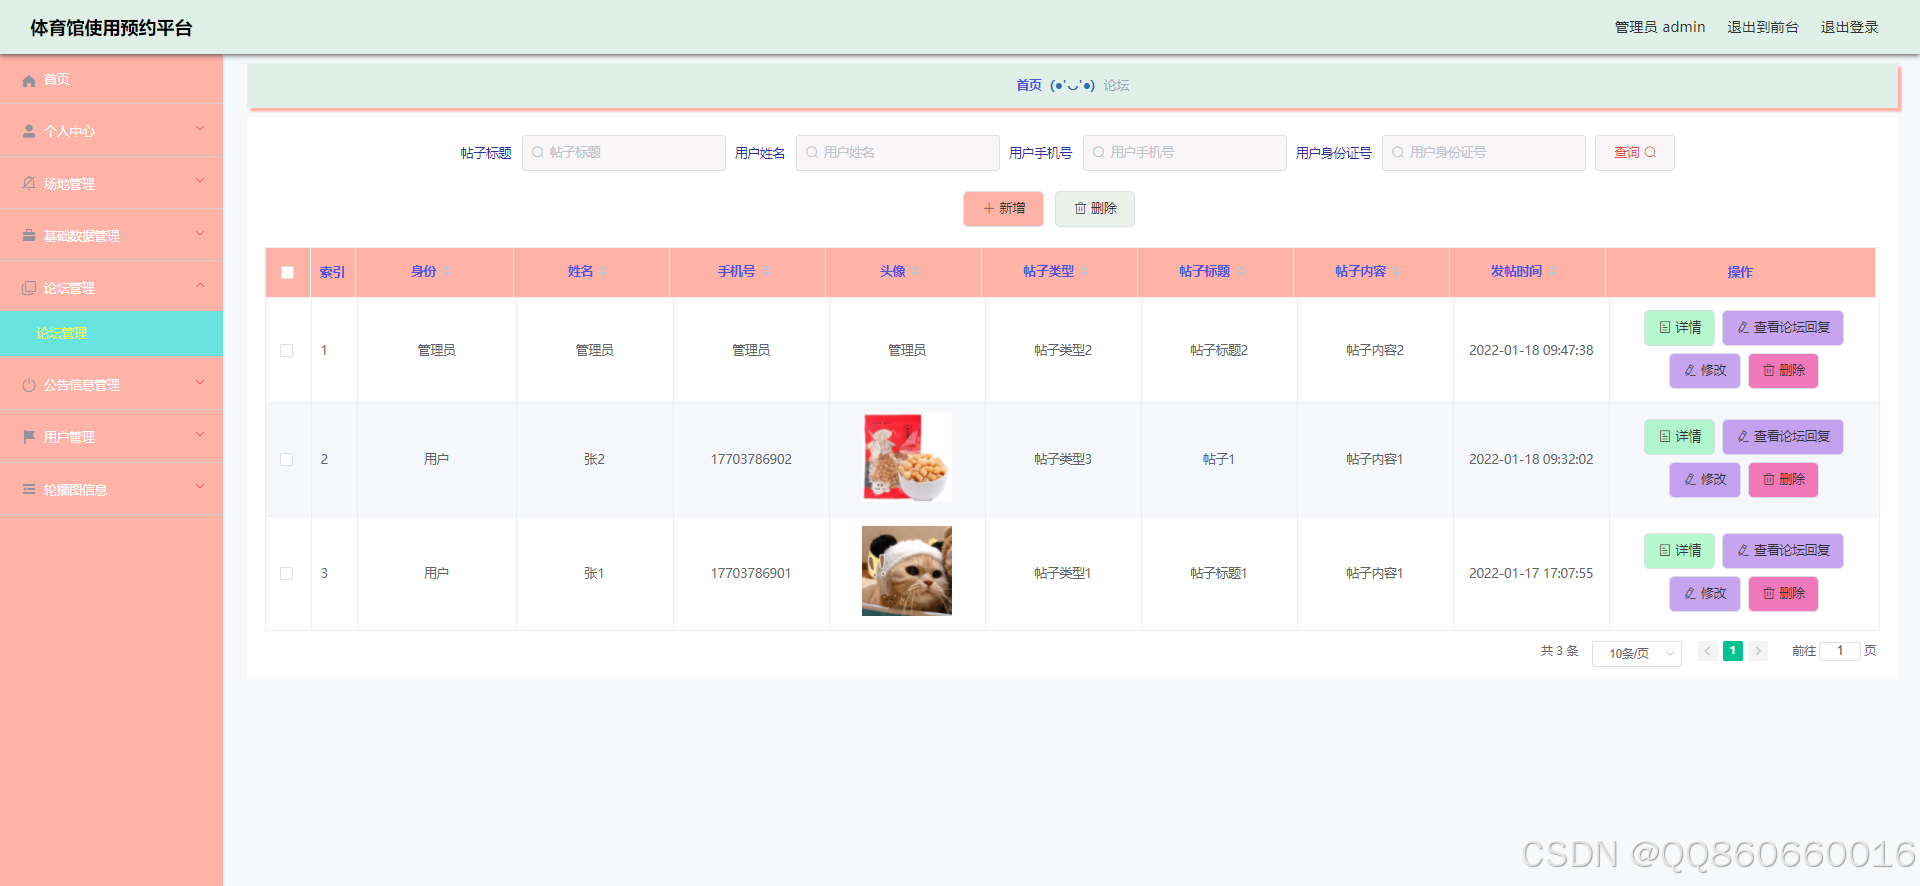
Task: Select page 1 pagination button
Action: (1733, 651)
